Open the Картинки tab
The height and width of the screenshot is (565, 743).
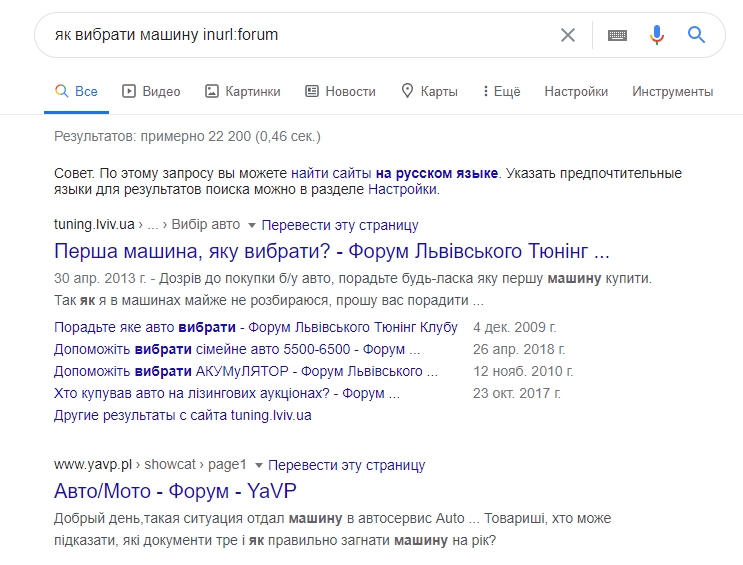coord(243,91)
